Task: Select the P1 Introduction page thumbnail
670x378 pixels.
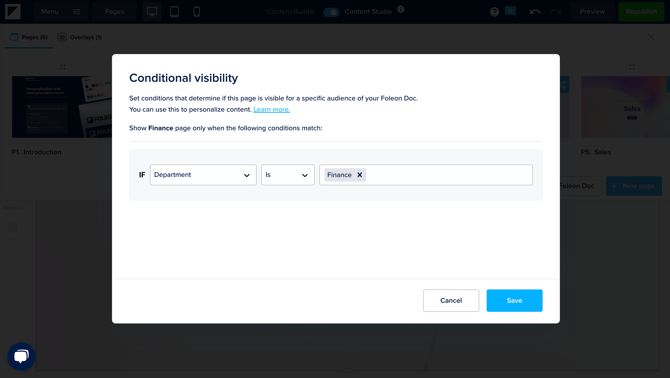Action: [x=62, y=107]
